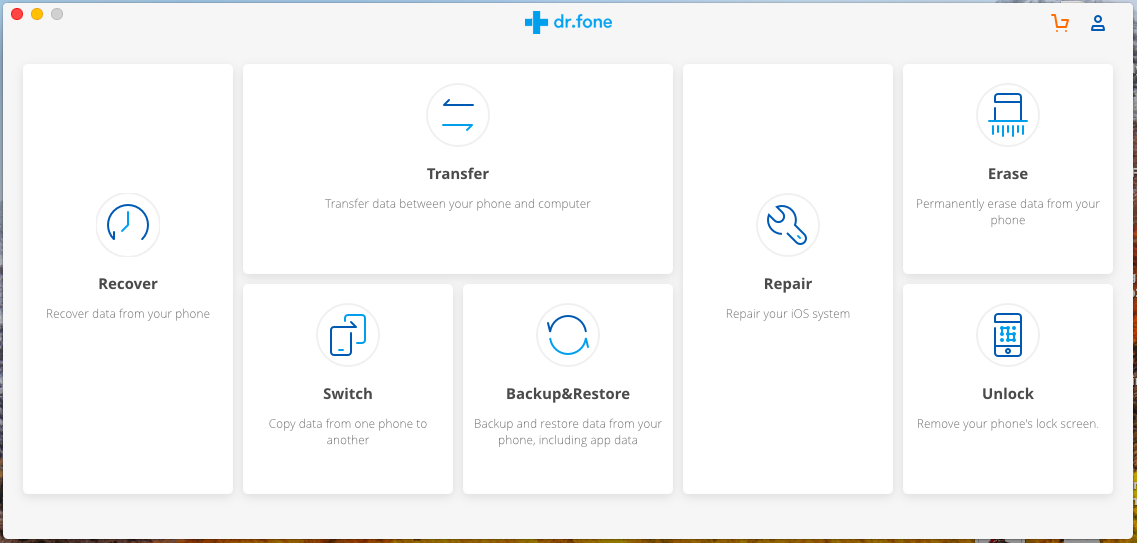Choose the Switch module title

click(x=348, y=394)
